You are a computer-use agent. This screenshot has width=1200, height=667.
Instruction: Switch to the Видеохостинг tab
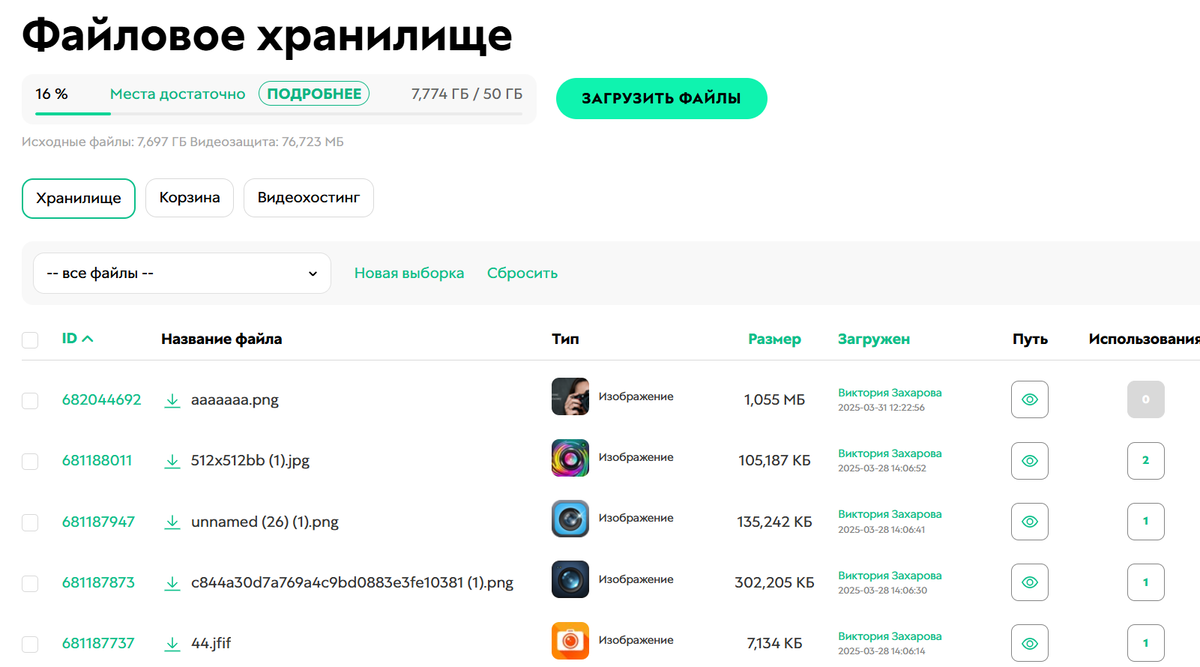[309, 198]
